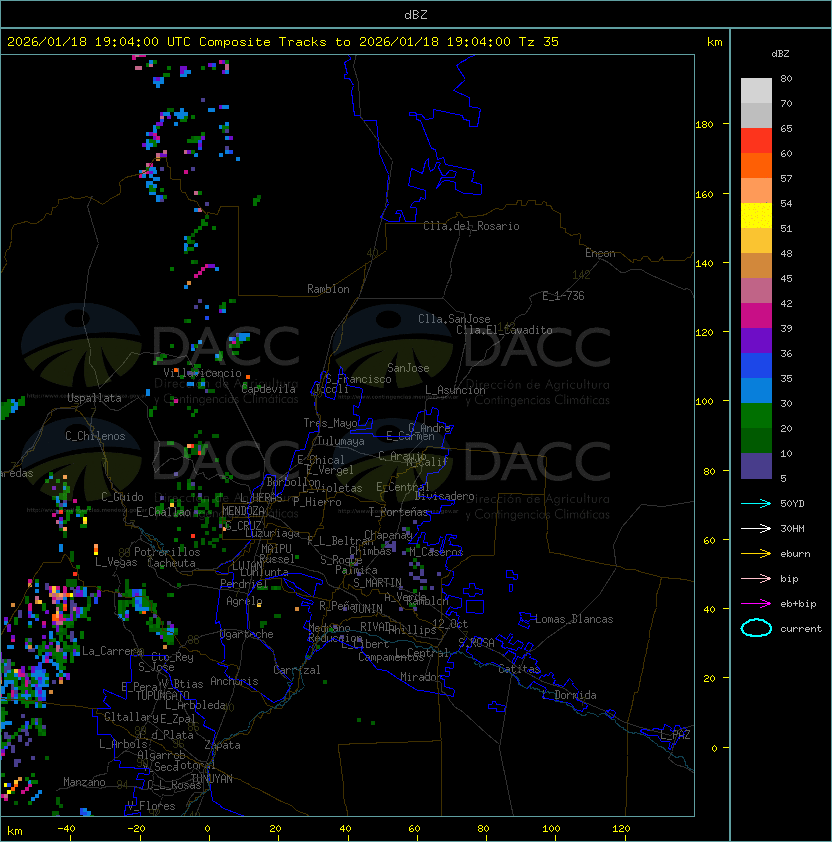Click the 'SanJose' map label near S_Francisco

click(408, 368)
